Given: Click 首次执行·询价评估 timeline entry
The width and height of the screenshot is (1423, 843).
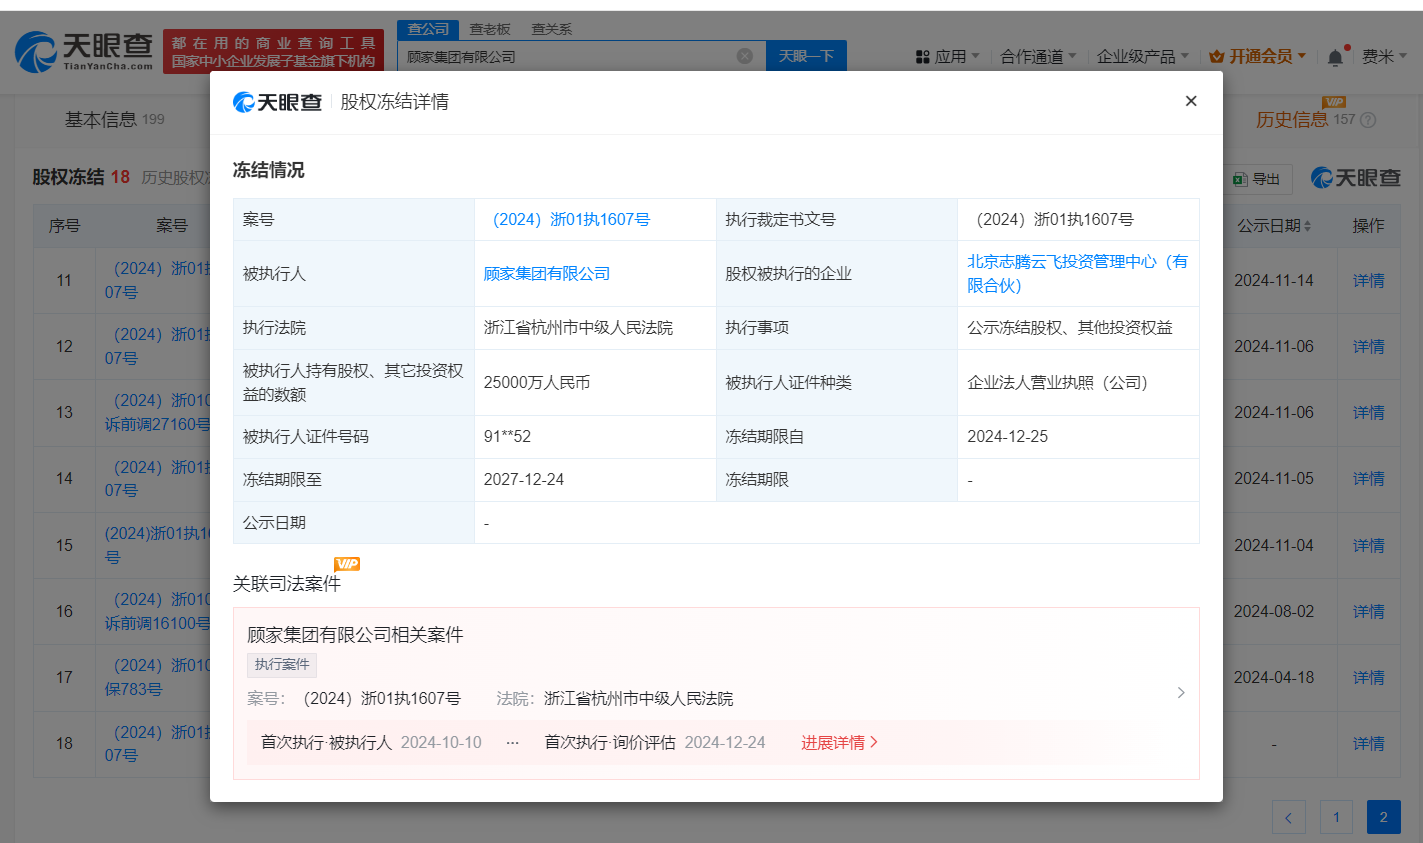Looking at the screenshot, I should (x=654, y=743).
